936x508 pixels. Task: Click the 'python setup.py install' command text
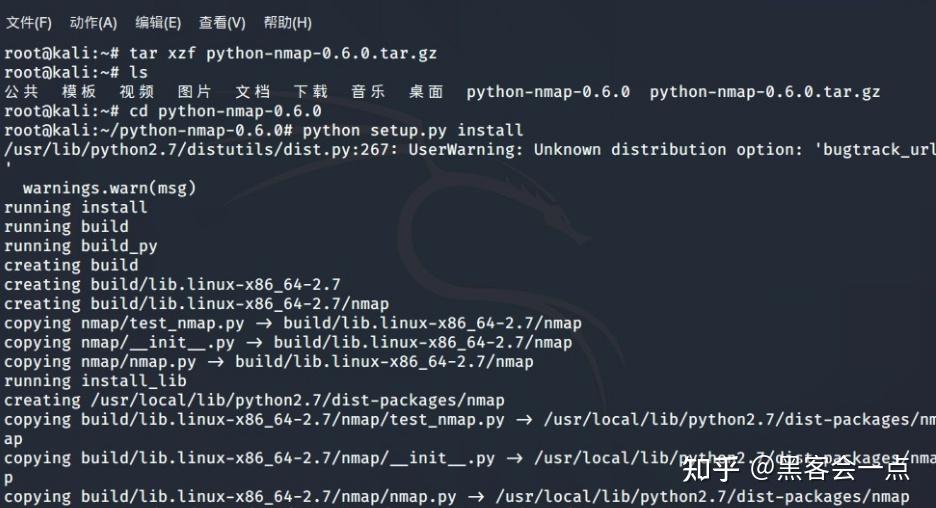coord(412,130)
